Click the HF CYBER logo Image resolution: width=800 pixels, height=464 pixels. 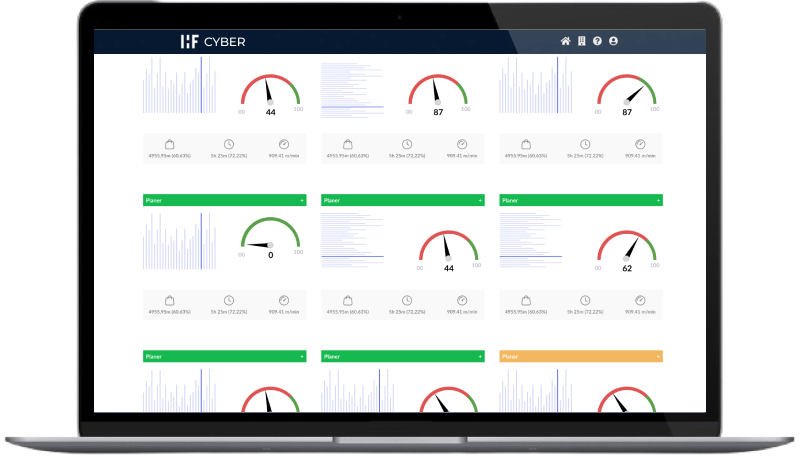click(213, 42)
